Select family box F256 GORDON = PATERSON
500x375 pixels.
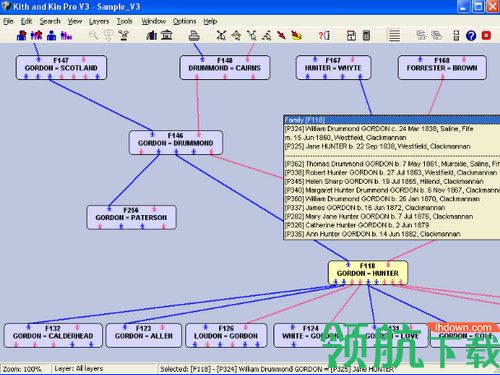tap(131, 217)
